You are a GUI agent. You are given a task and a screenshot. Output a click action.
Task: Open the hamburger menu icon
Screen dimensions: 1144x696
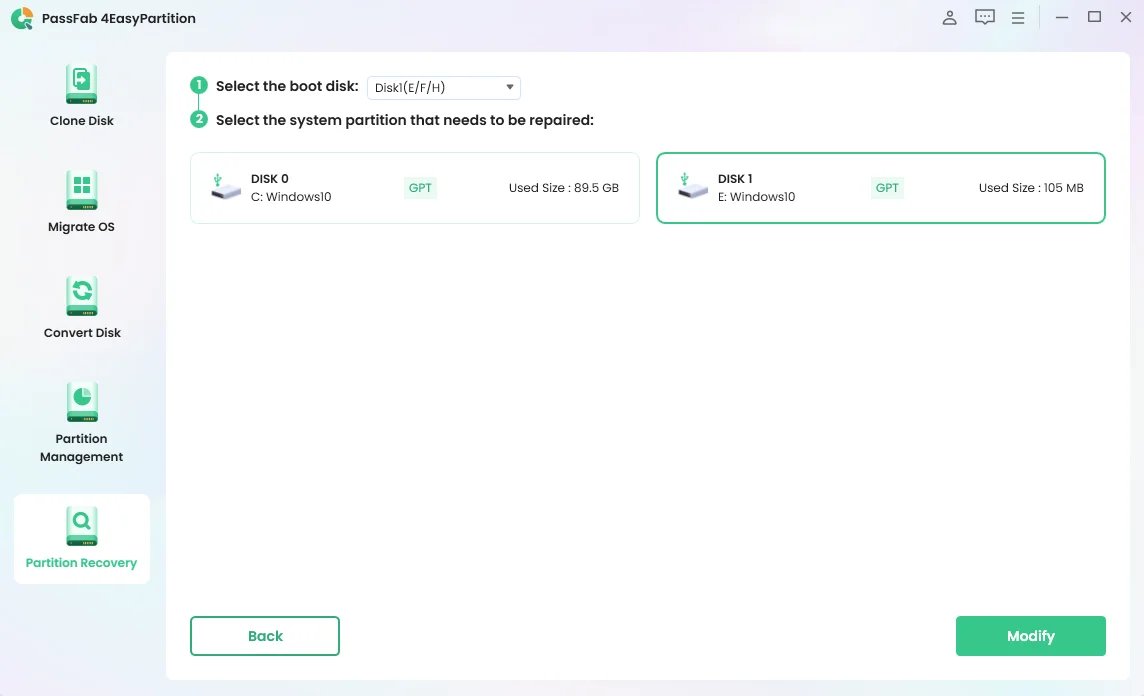(1018, 18)
